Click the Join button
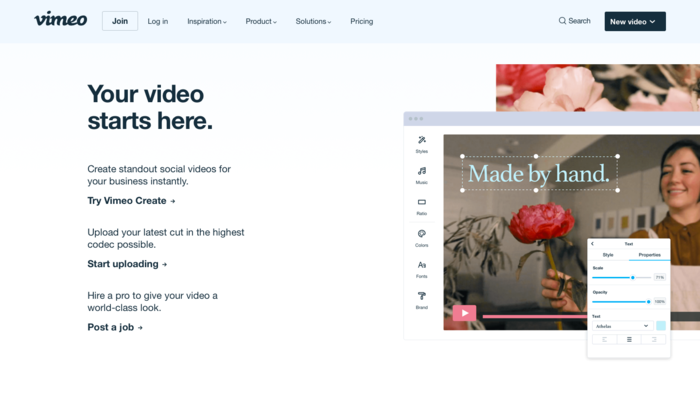Screen dimensions: 700x400 tap(120, 21)
